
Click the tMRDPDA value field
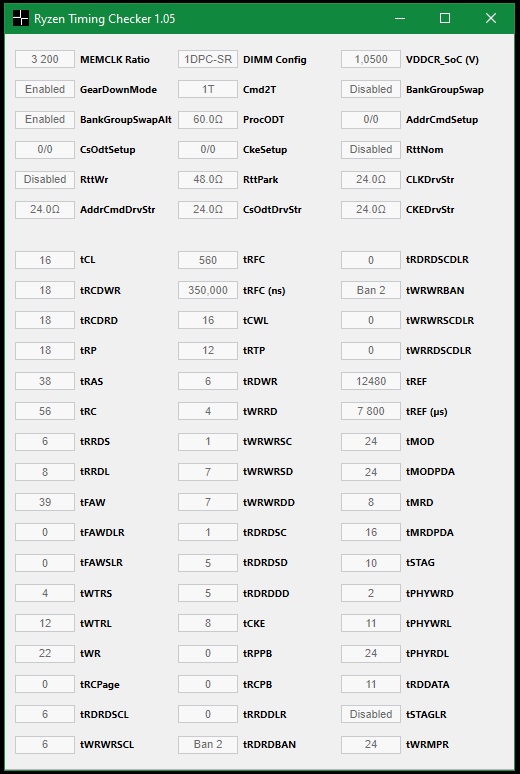[371, 532]
